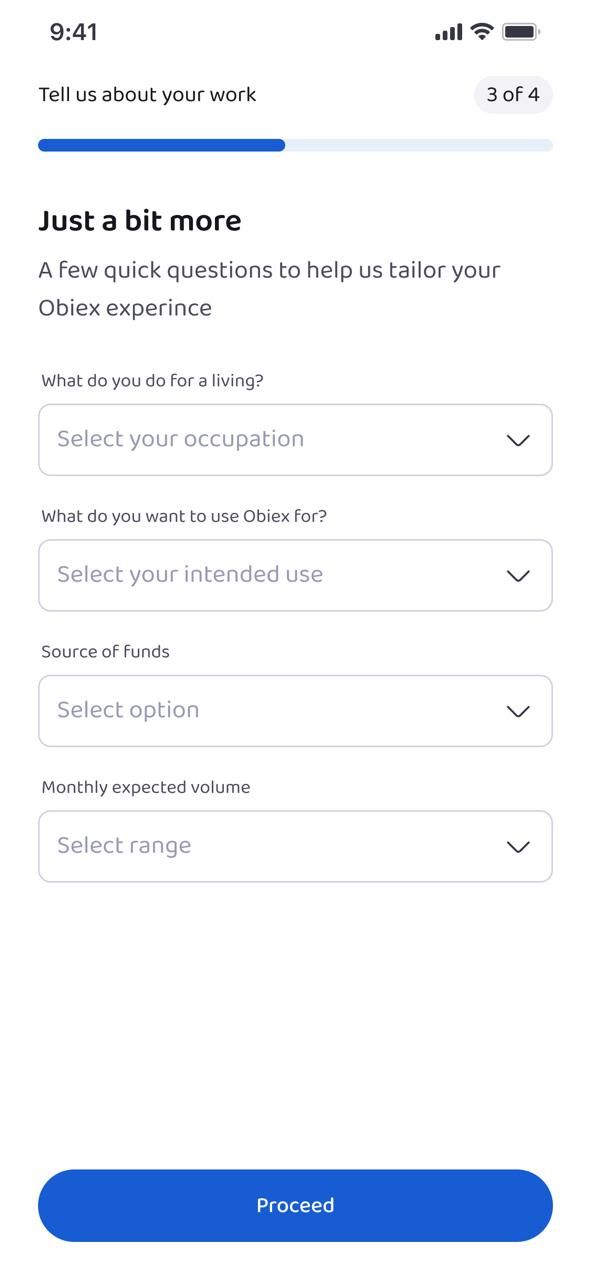Click the 'Just a bit more' heading

point(139,220)
